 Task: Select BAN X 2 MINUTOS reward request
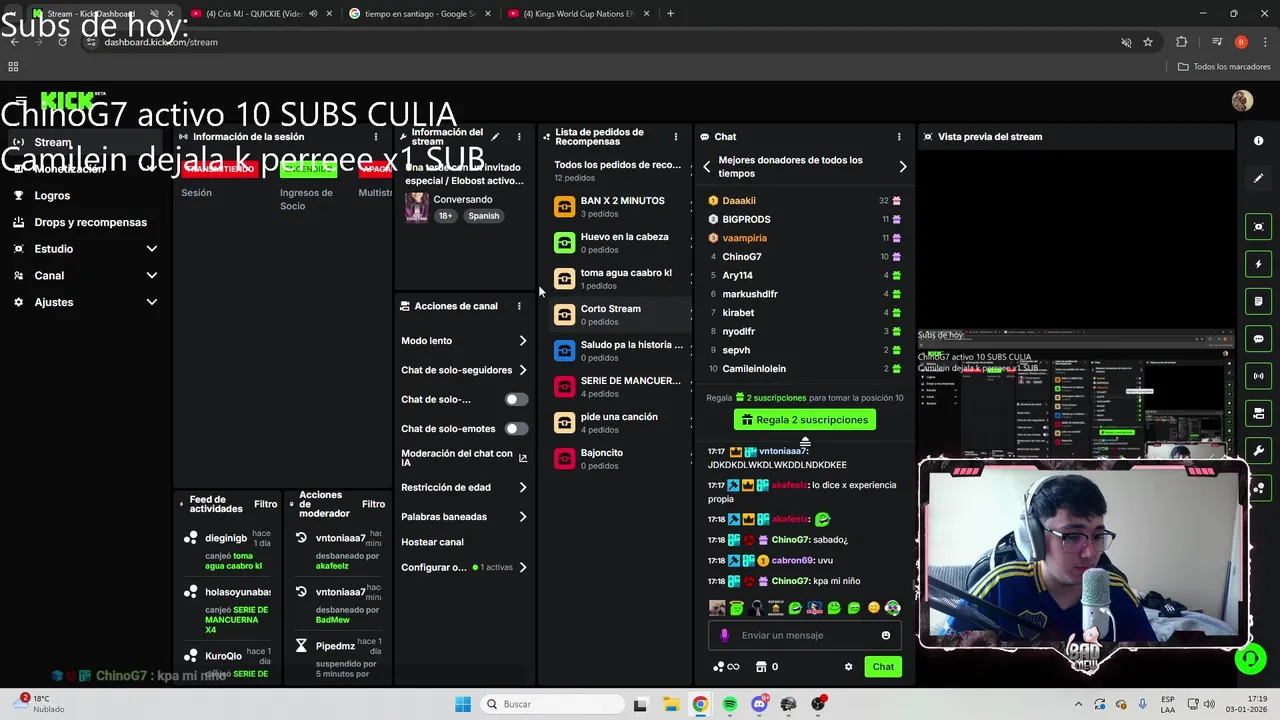(x=622, y=207)
